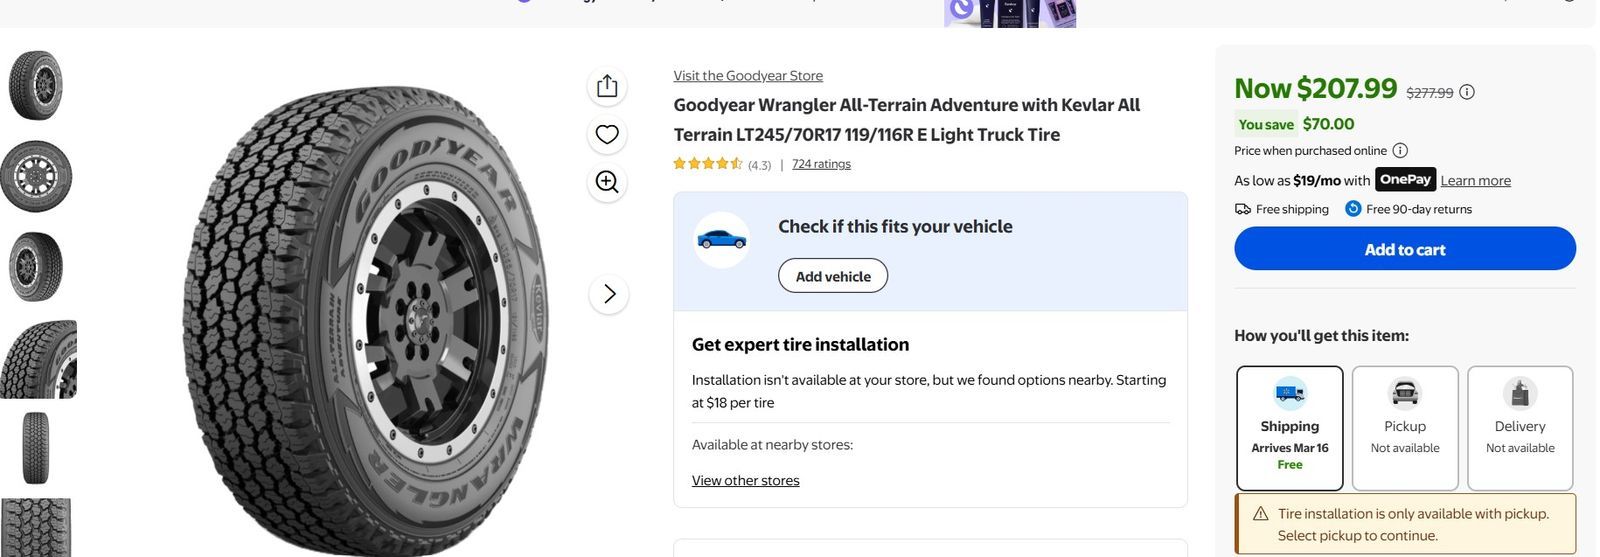This screenshot has width=1600, height=557.
Task: Click the share icon beside product image
Action: pos(607,86)
